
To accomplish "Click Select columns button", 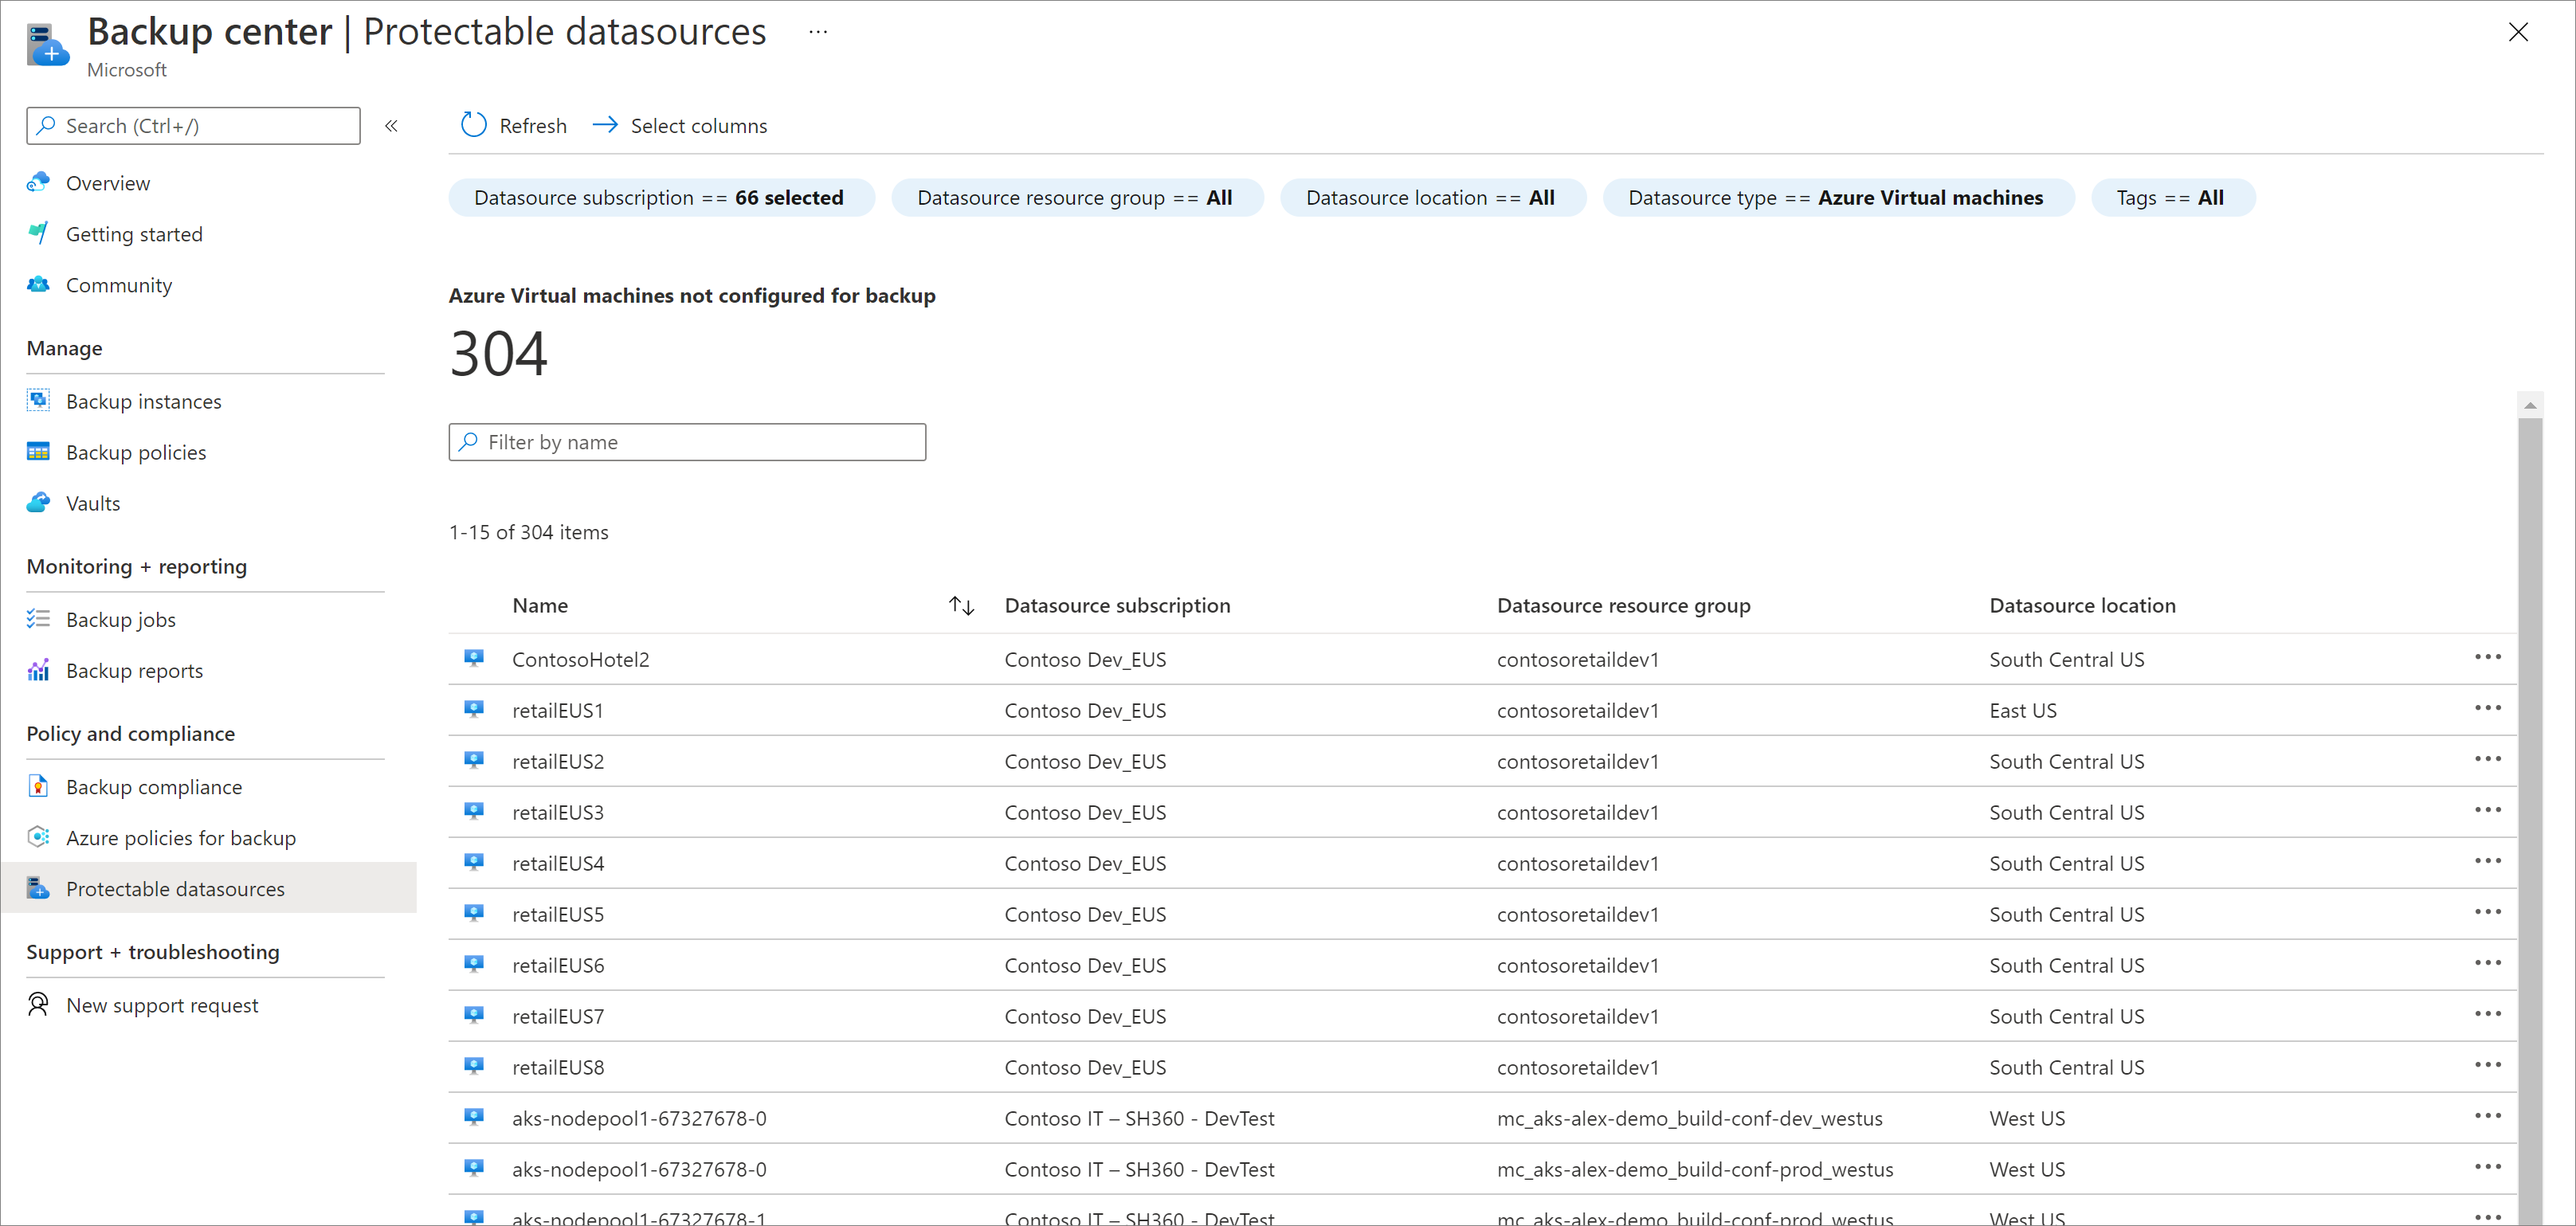I will (x=682, y=125).
